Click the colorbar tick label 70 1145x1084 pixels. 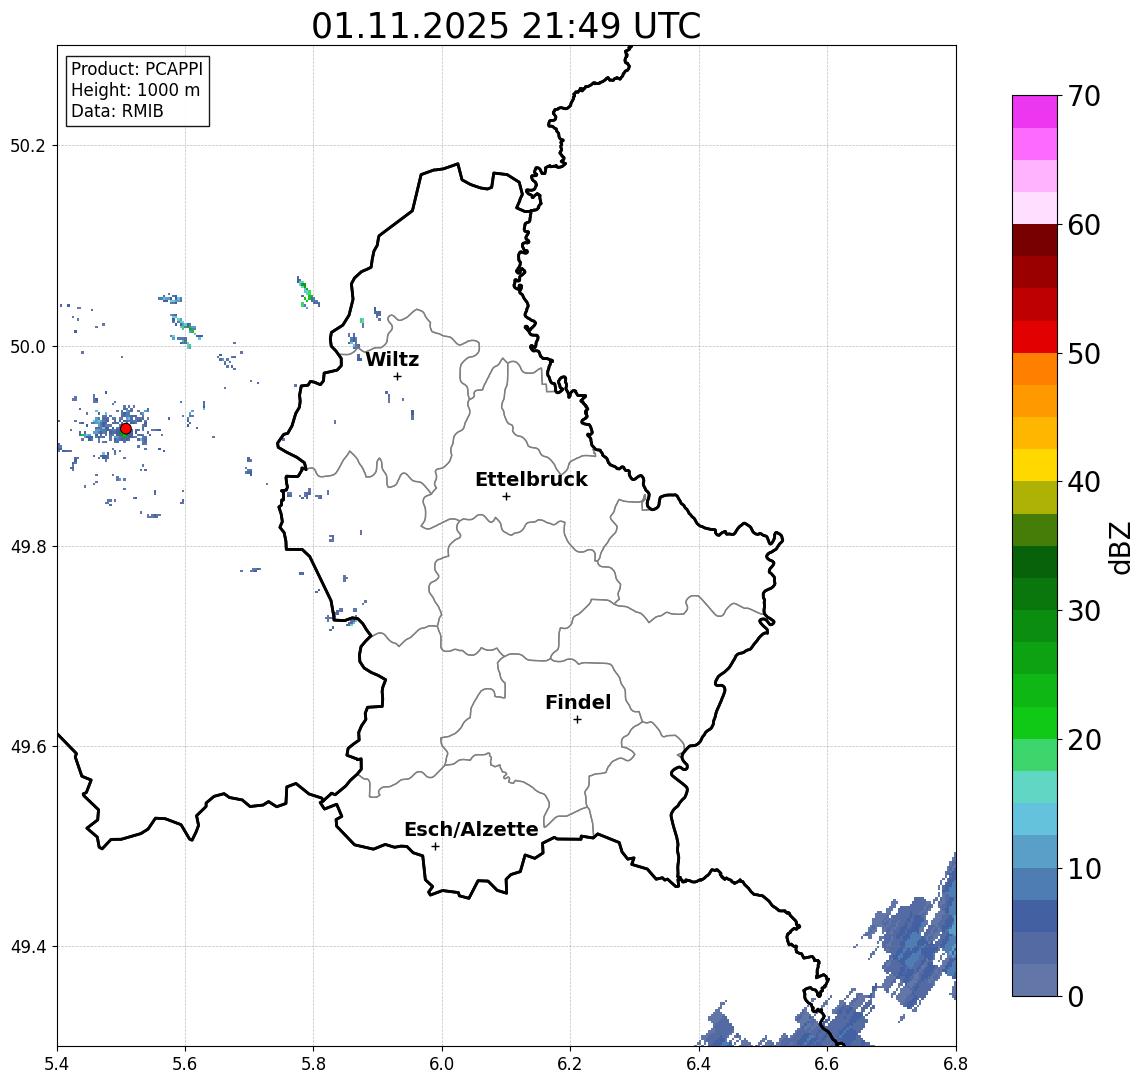(x=1084, y=96)
